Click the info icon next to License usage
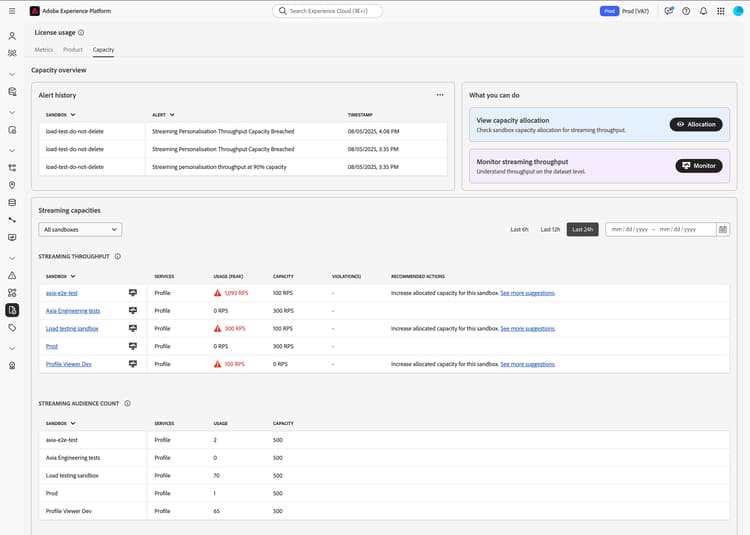The width and height of the screenshot is (750, 535). tap(81, 33)
